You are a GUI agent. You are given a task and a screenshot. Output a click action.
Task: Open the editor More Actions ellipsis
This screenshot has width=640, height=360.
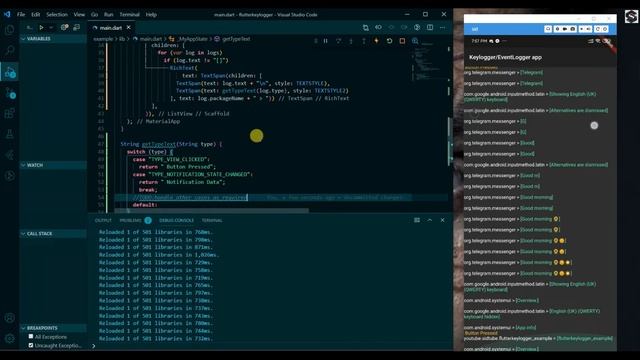tap(442, 27)
